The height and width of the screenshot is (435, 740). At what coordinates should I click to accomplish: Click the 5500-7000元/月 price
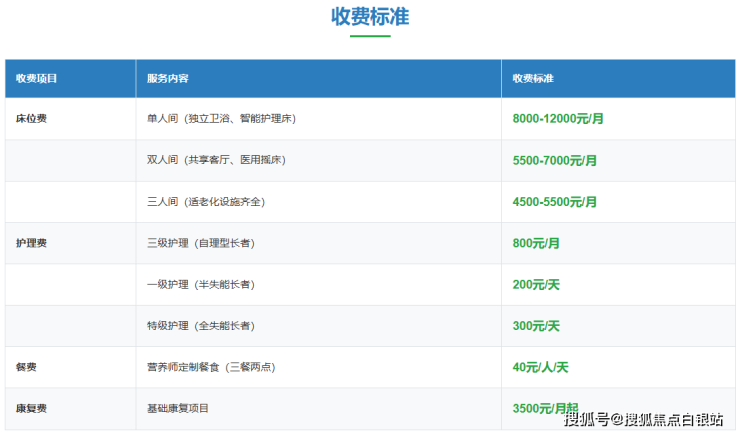(x=554, y=160)
